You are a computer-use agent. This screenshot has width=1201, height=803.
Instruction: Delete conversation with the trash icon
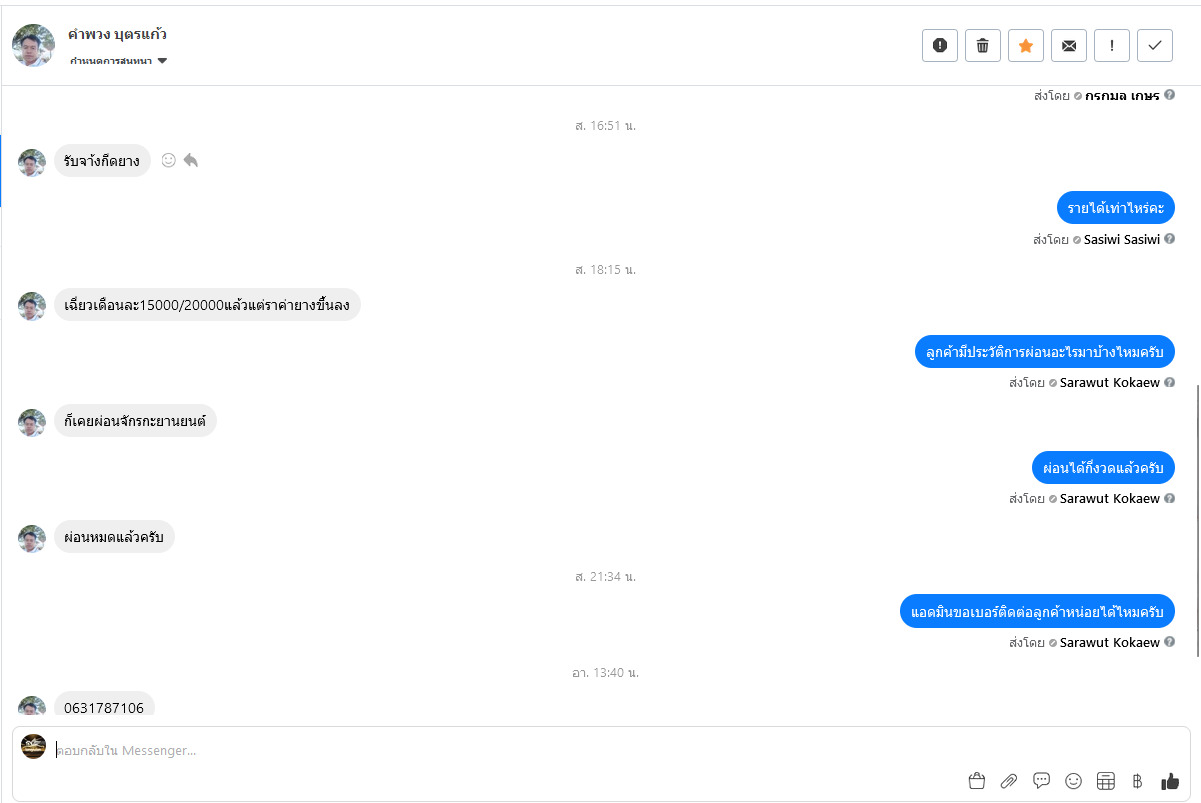(x=983, y=45)
